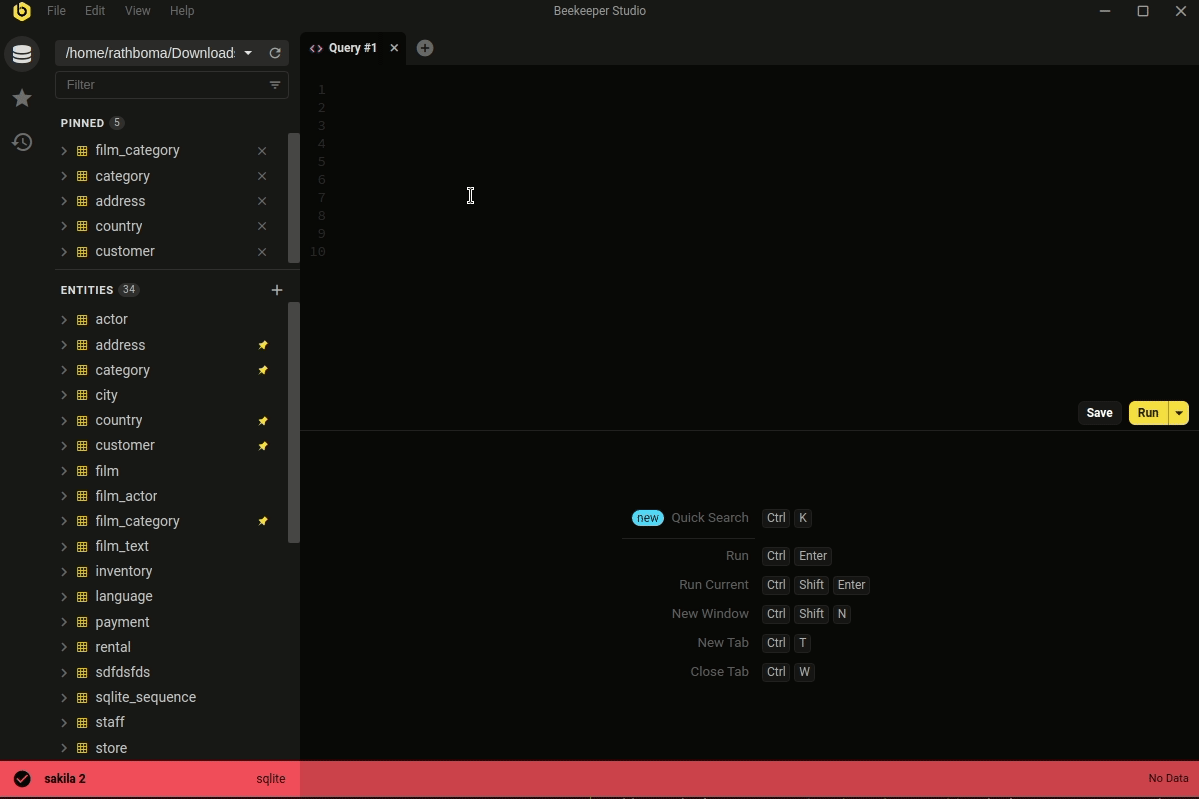Toggle pin on category in Entities

point(263,370)
